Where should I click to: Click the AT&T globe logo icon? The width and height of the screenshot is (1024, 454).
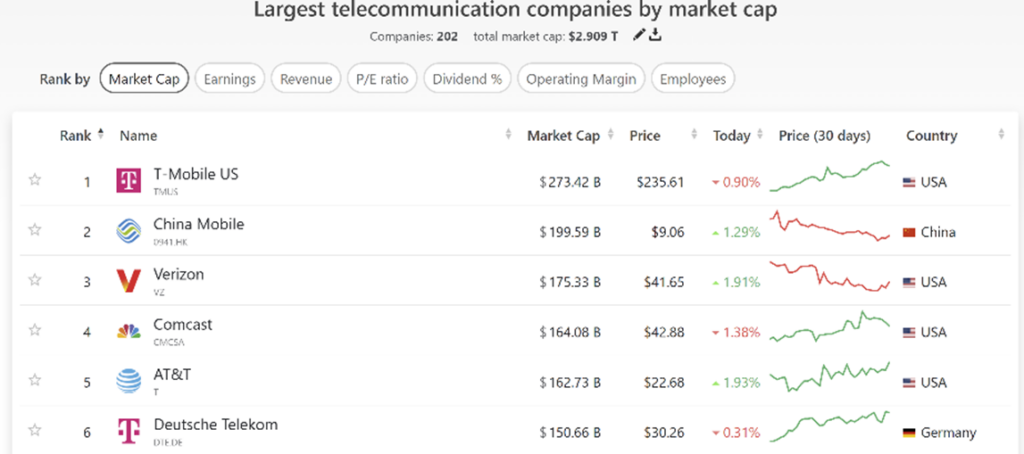click(x=128, y=381)
